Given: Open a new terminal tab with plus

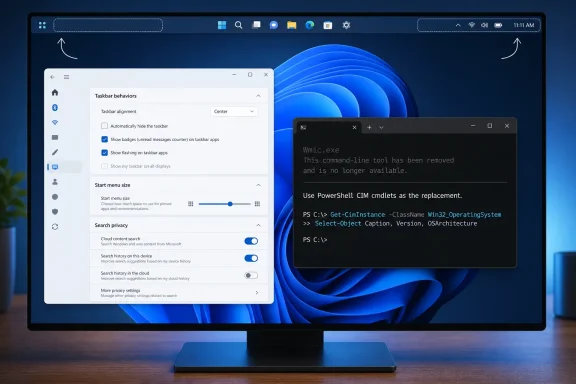Looking at the screenshot, I should [x=369, y=128].
